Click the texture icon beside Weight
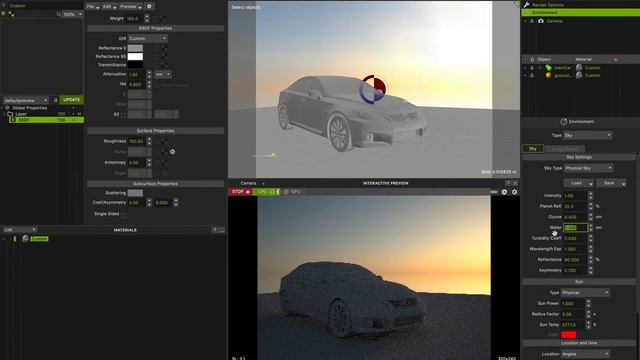Image resolution: width=640 pixels, height=360 pixels. pyautogui.click(x=162, y=18)
